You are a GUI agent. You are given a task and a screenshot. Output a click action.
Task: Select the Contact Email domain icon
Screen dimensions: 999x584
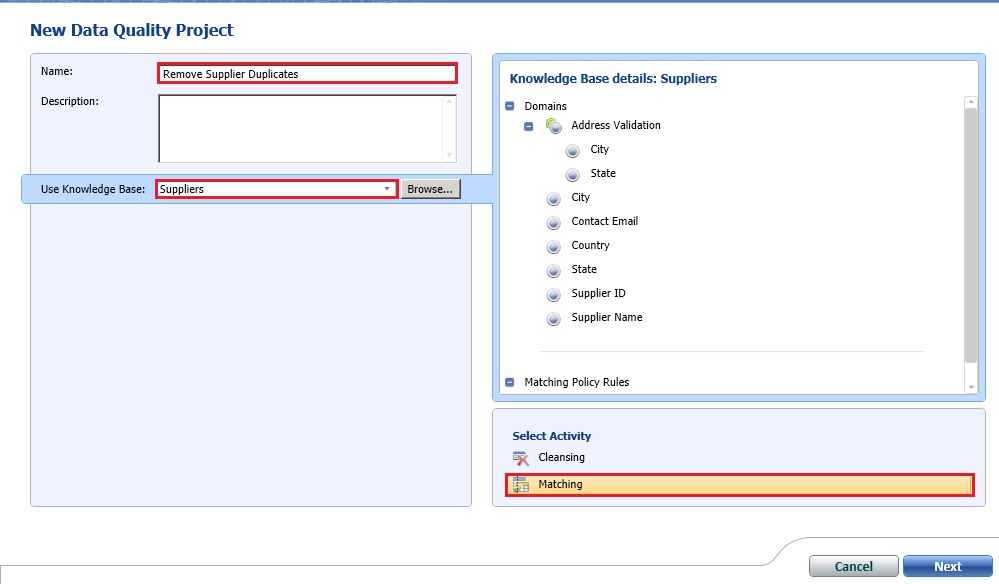(x=553, y=221)
